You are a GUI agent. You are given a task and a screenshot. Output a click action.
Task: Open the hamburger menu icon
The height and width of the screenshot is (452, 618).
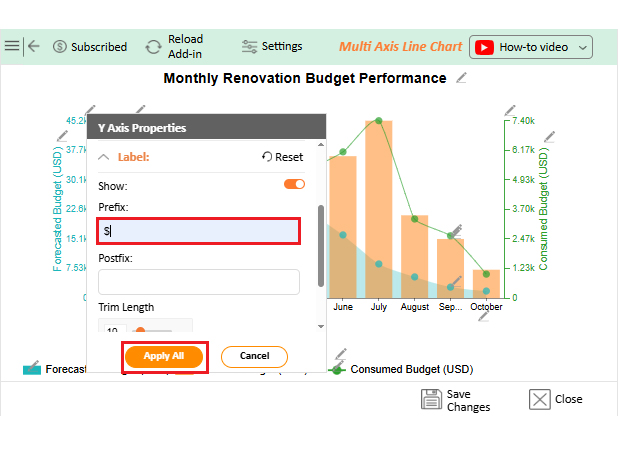(x=12, y=46)
